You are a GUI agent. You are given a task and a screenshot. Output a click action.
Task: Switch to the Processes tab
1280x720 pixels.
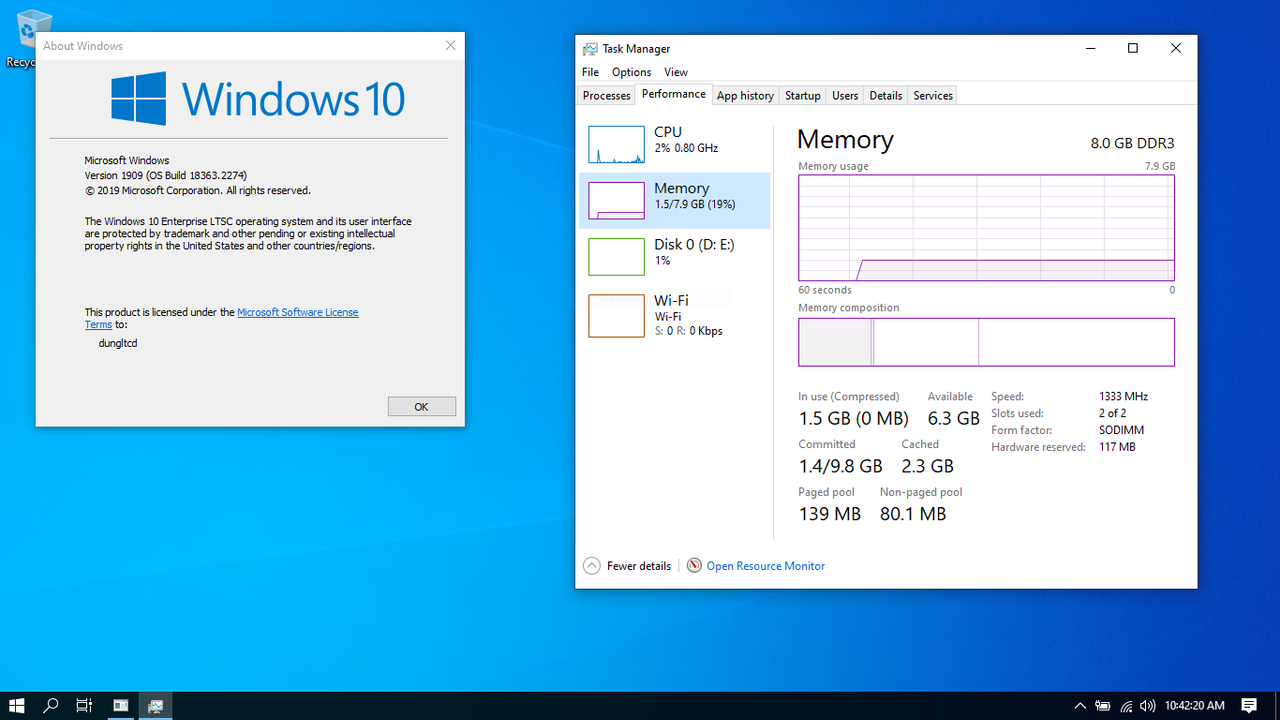[607, 96]
